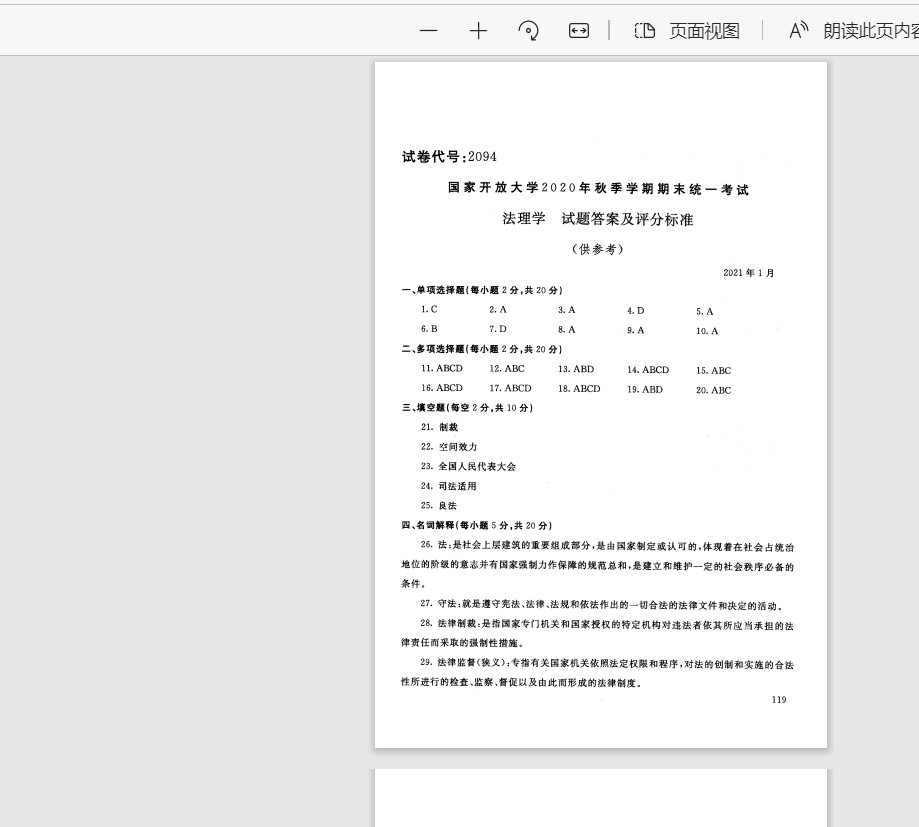
Task: Click answer 22. 空间效力
Action: [x=449, y=447]
